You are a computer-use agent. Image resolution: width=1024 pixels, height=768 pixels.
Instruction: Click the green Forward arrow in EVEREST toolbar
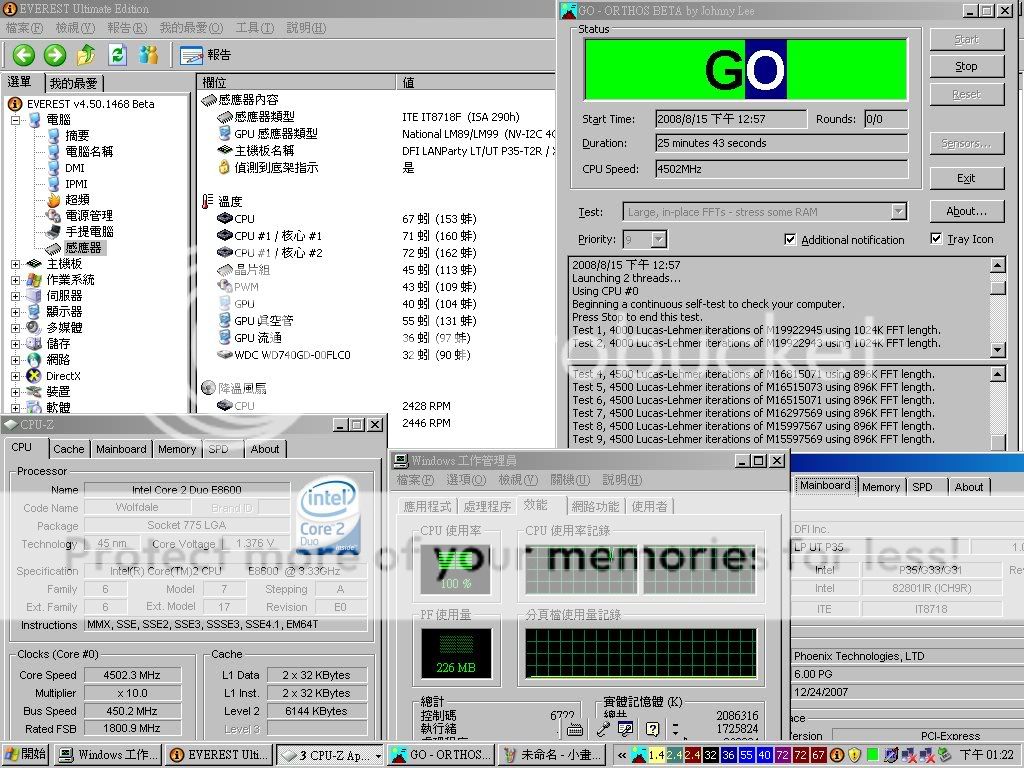(x=55, y=55)
